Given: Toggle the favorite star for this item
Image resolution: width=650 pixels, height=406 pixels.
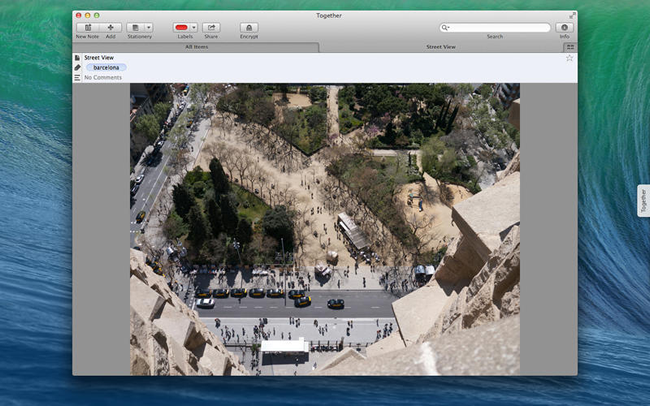Looking at the screenshot, I should click(569, 58).
